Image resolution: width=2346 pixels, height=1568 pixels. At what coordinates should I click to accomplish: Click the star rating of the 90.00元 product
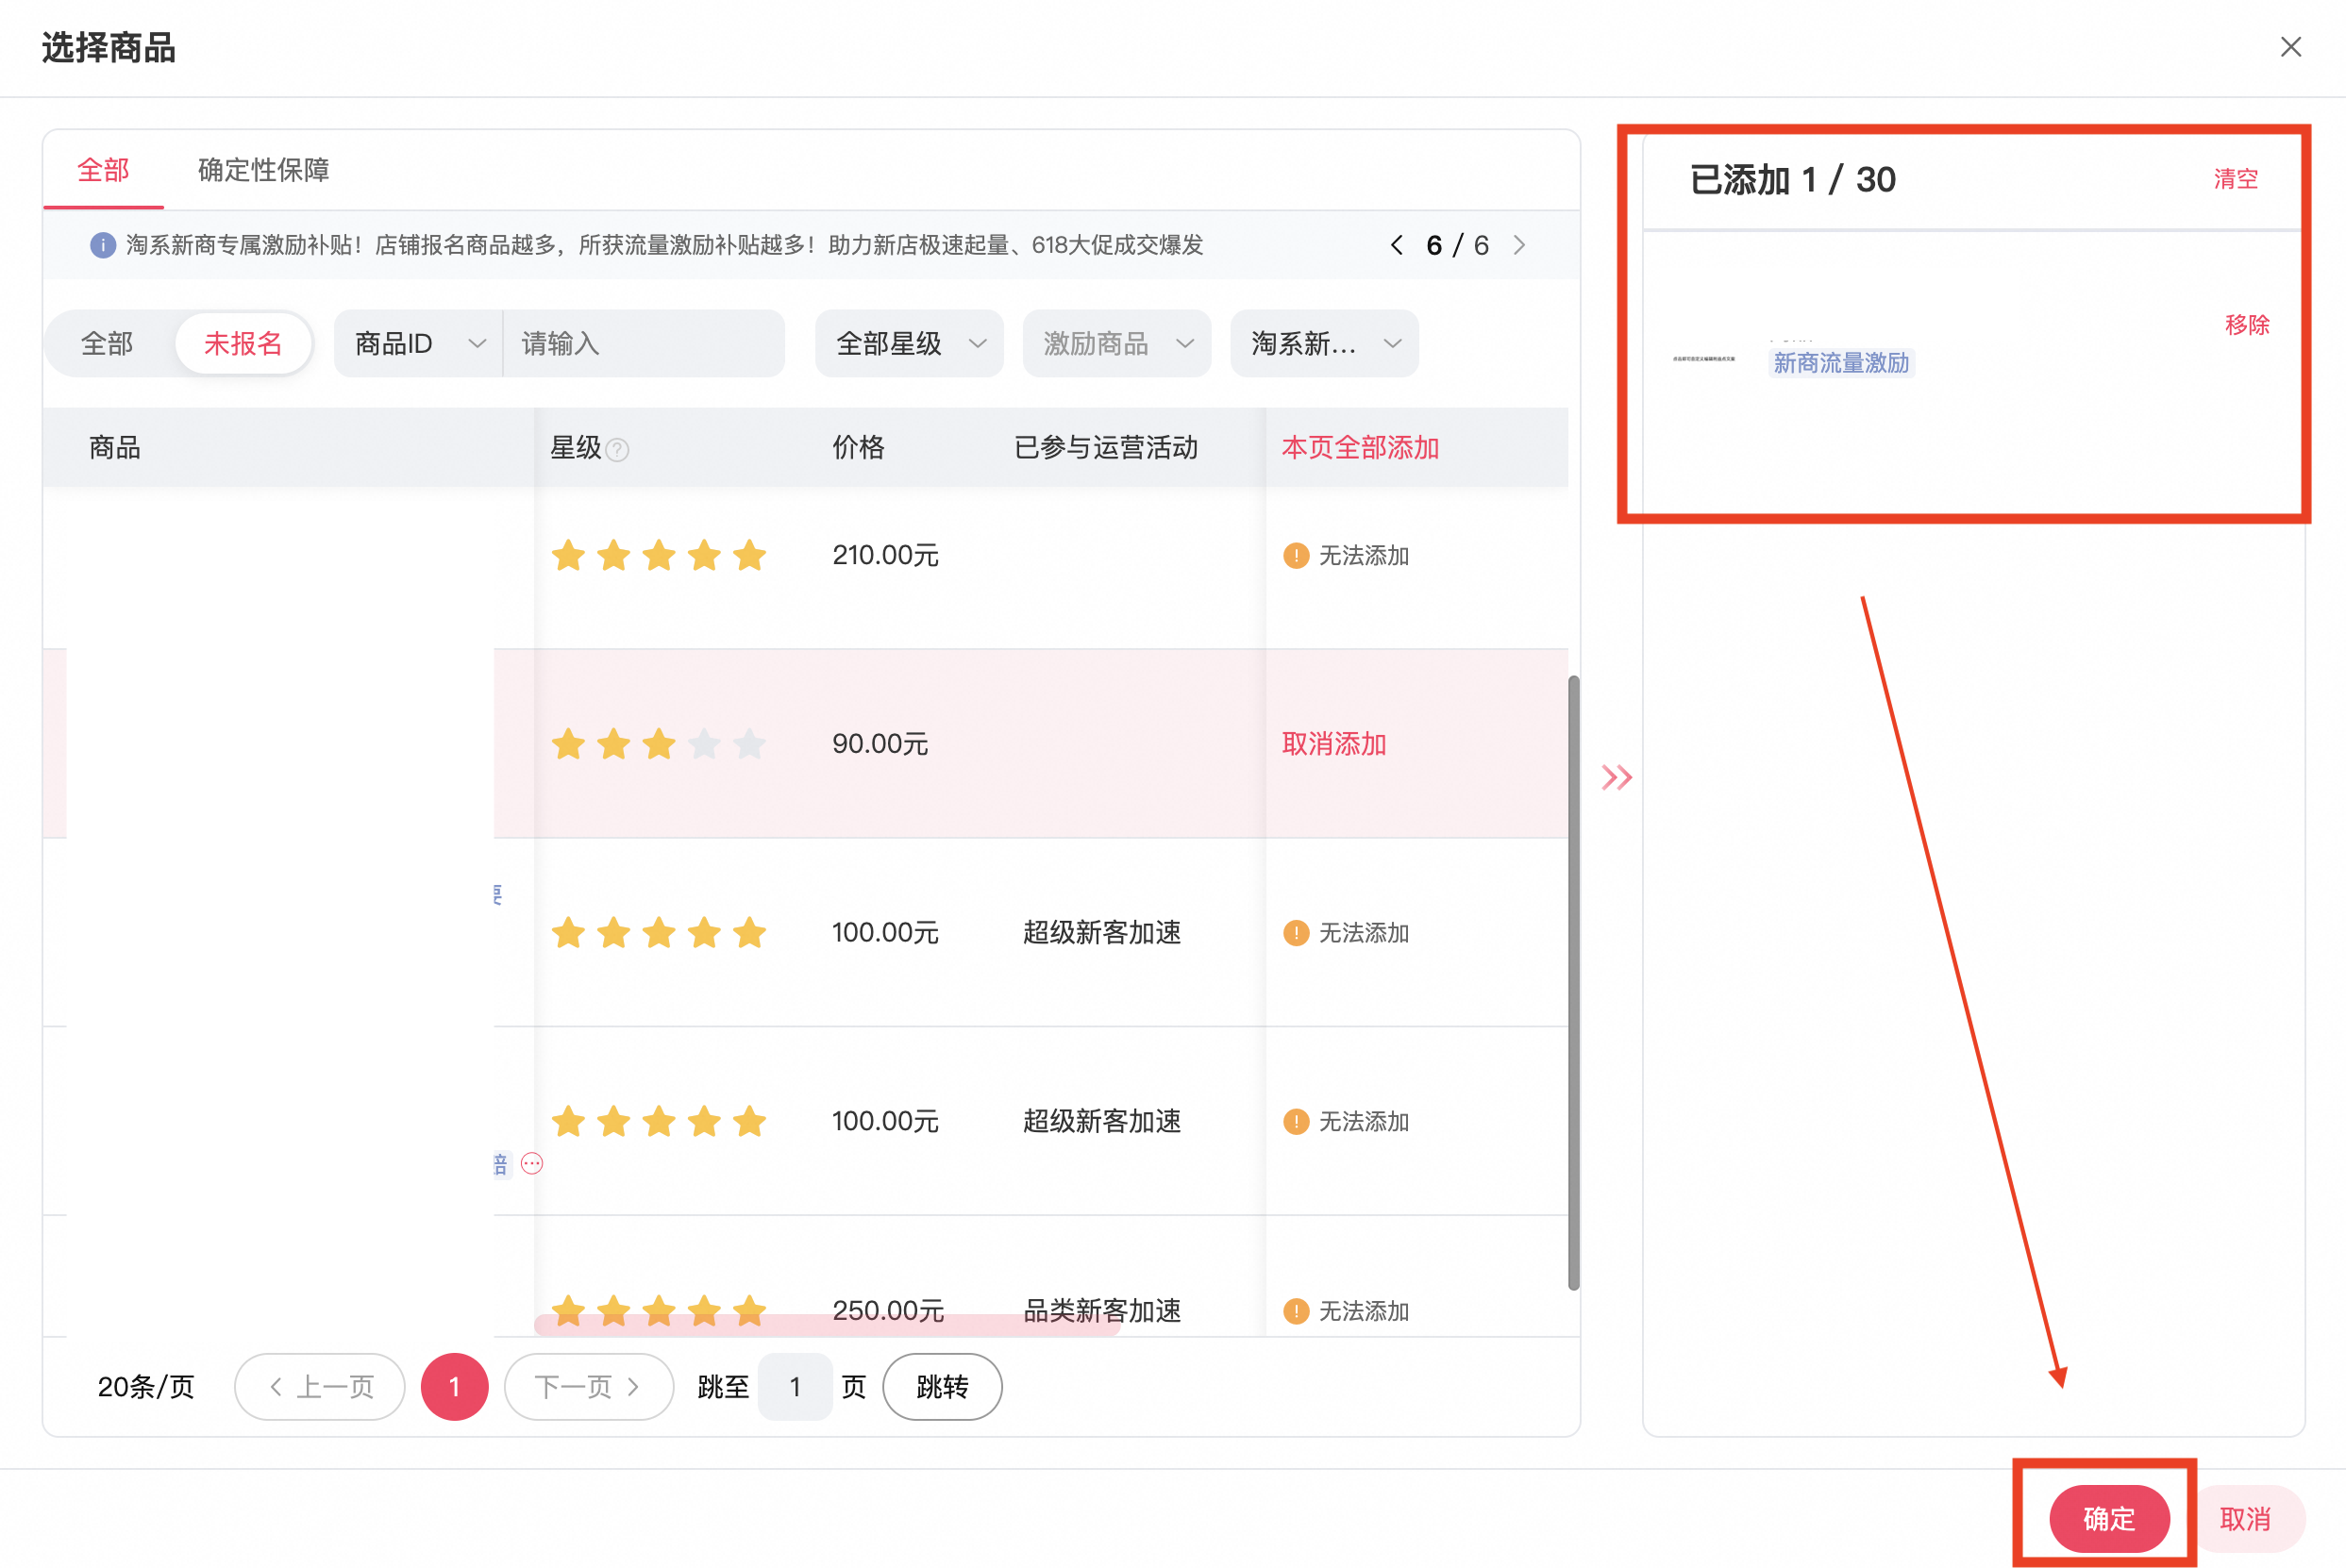(x=659, y=744)
